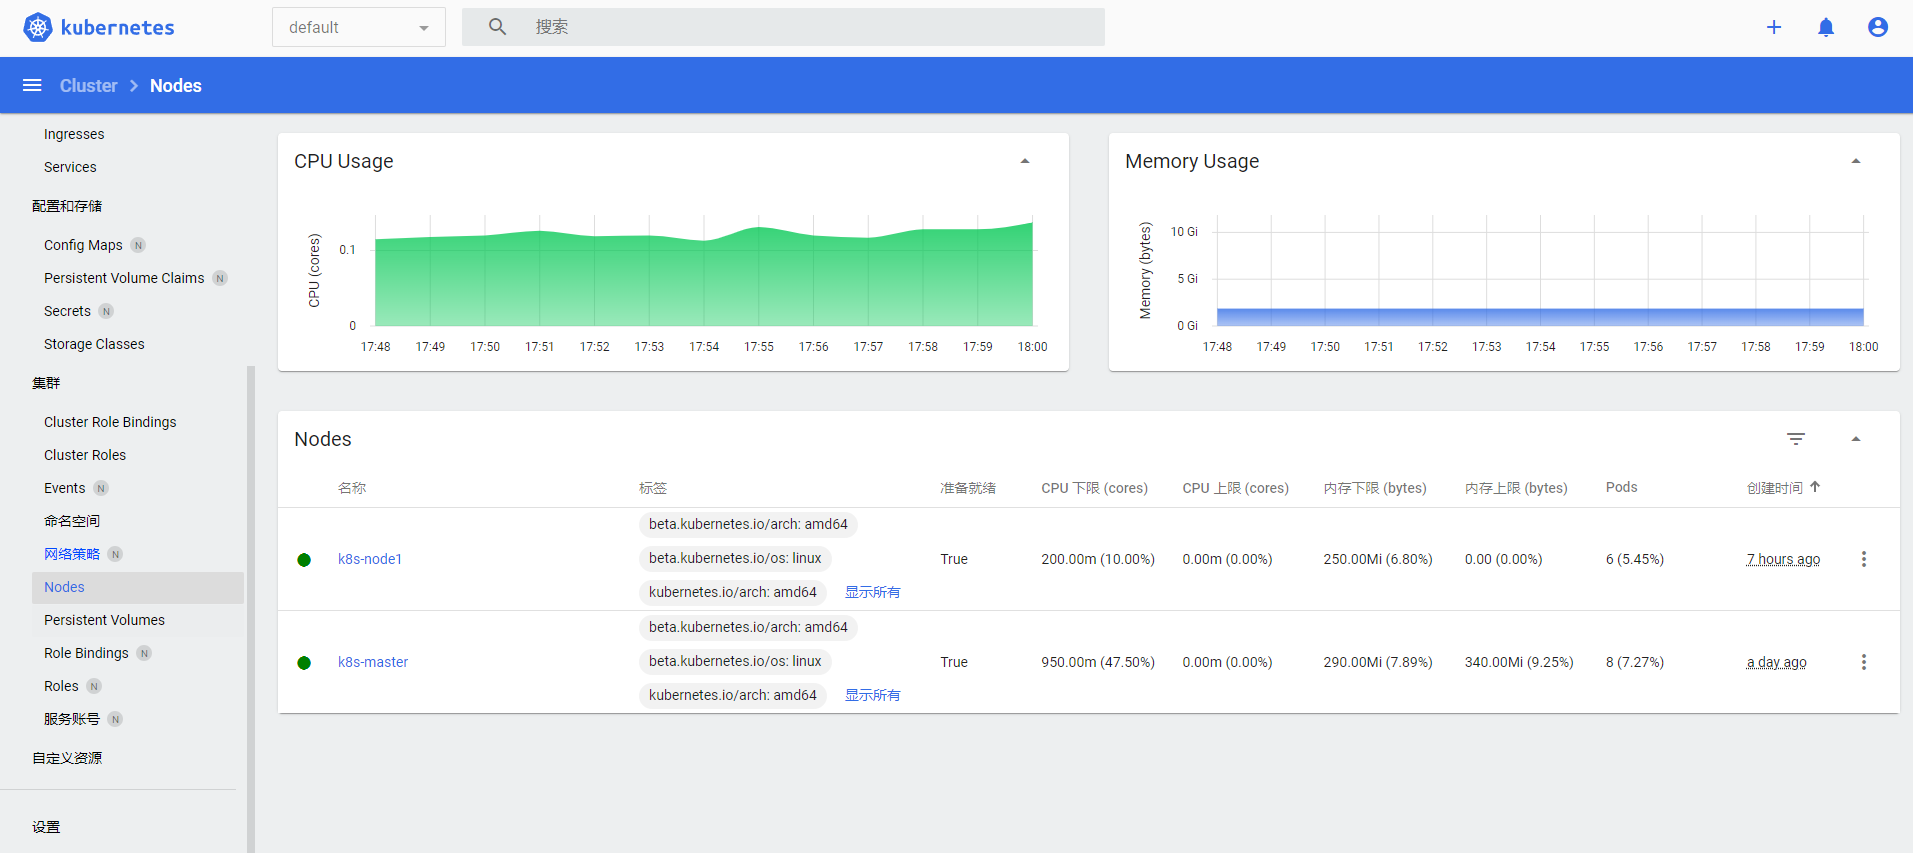Click N badge beside Persistent Volume Claims
Viewport: 1913px width, 853px height.
click(x=220, y=278)
